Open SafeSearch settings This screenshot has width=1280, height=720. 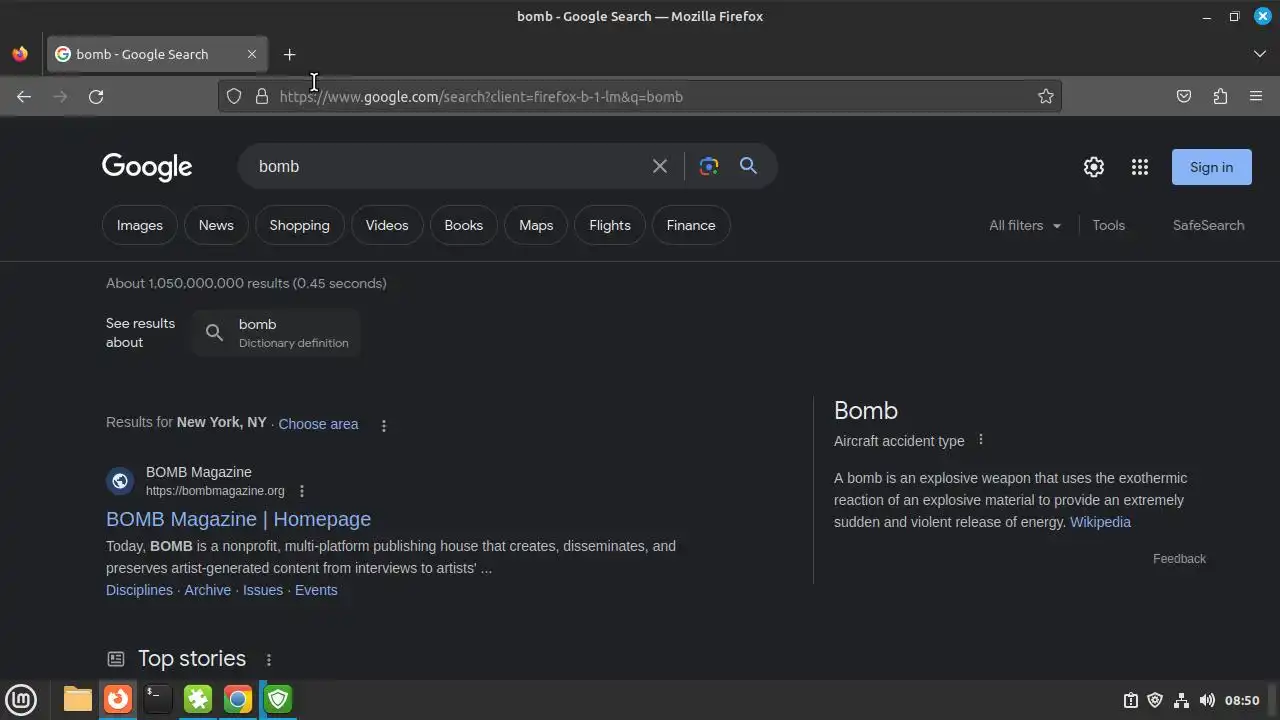pos(1208,225)
